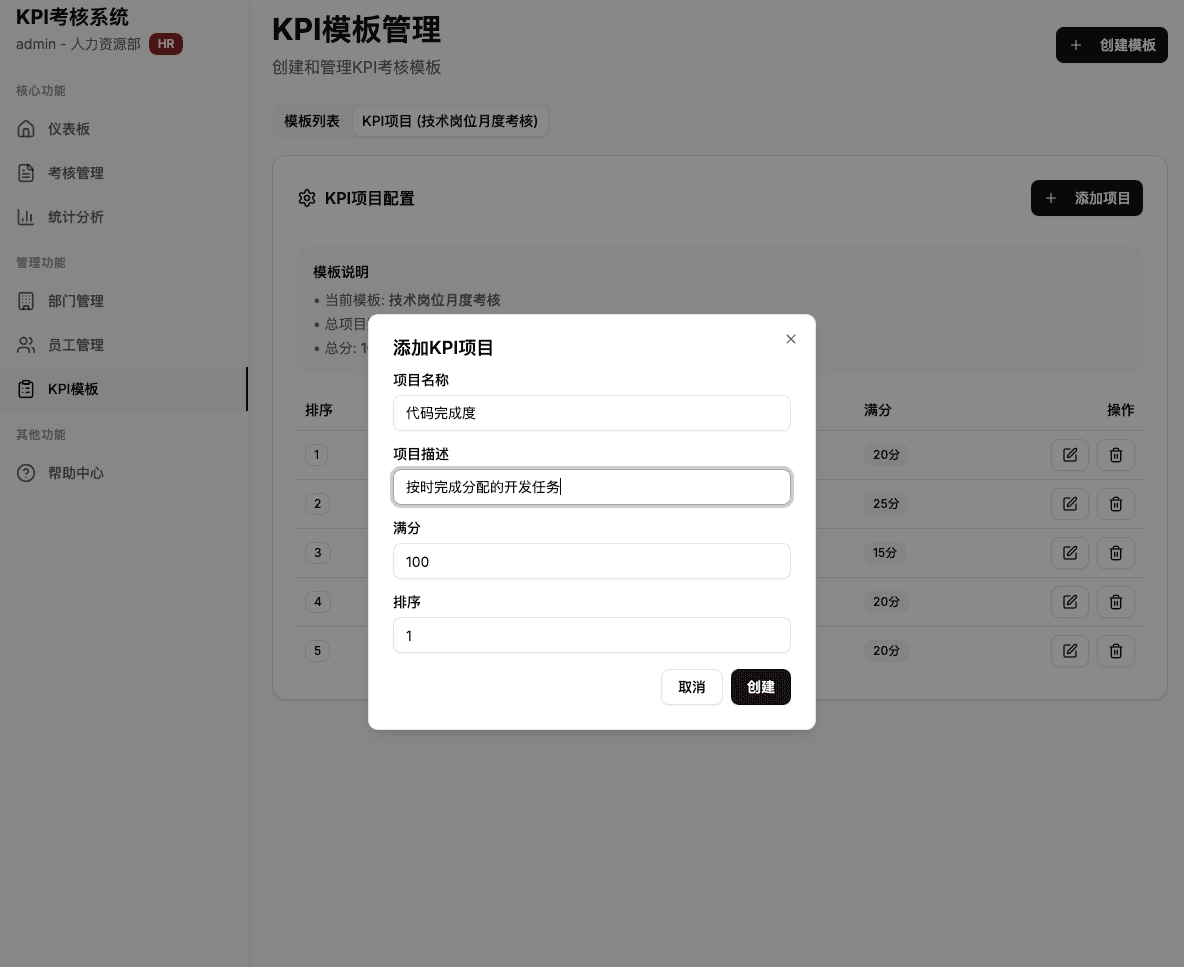Click the 添加项目 button
The width and height of the screenshot is (1184, 967).
1087,198
